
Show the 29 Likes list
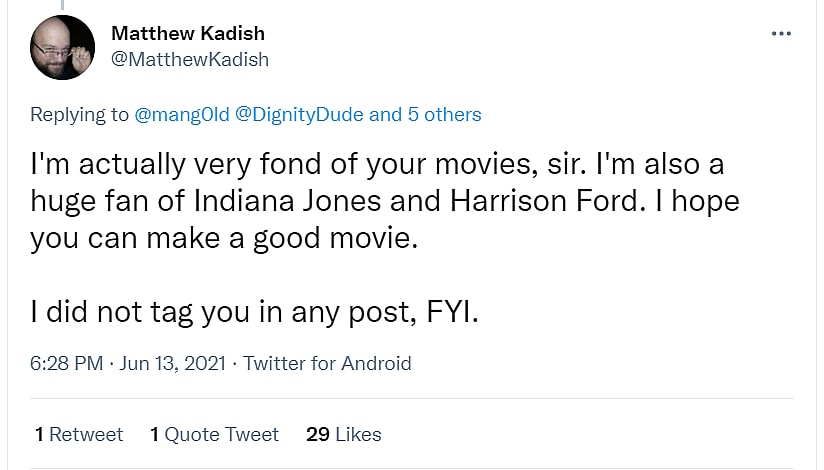pyautogui.click(x=344, y=434)
